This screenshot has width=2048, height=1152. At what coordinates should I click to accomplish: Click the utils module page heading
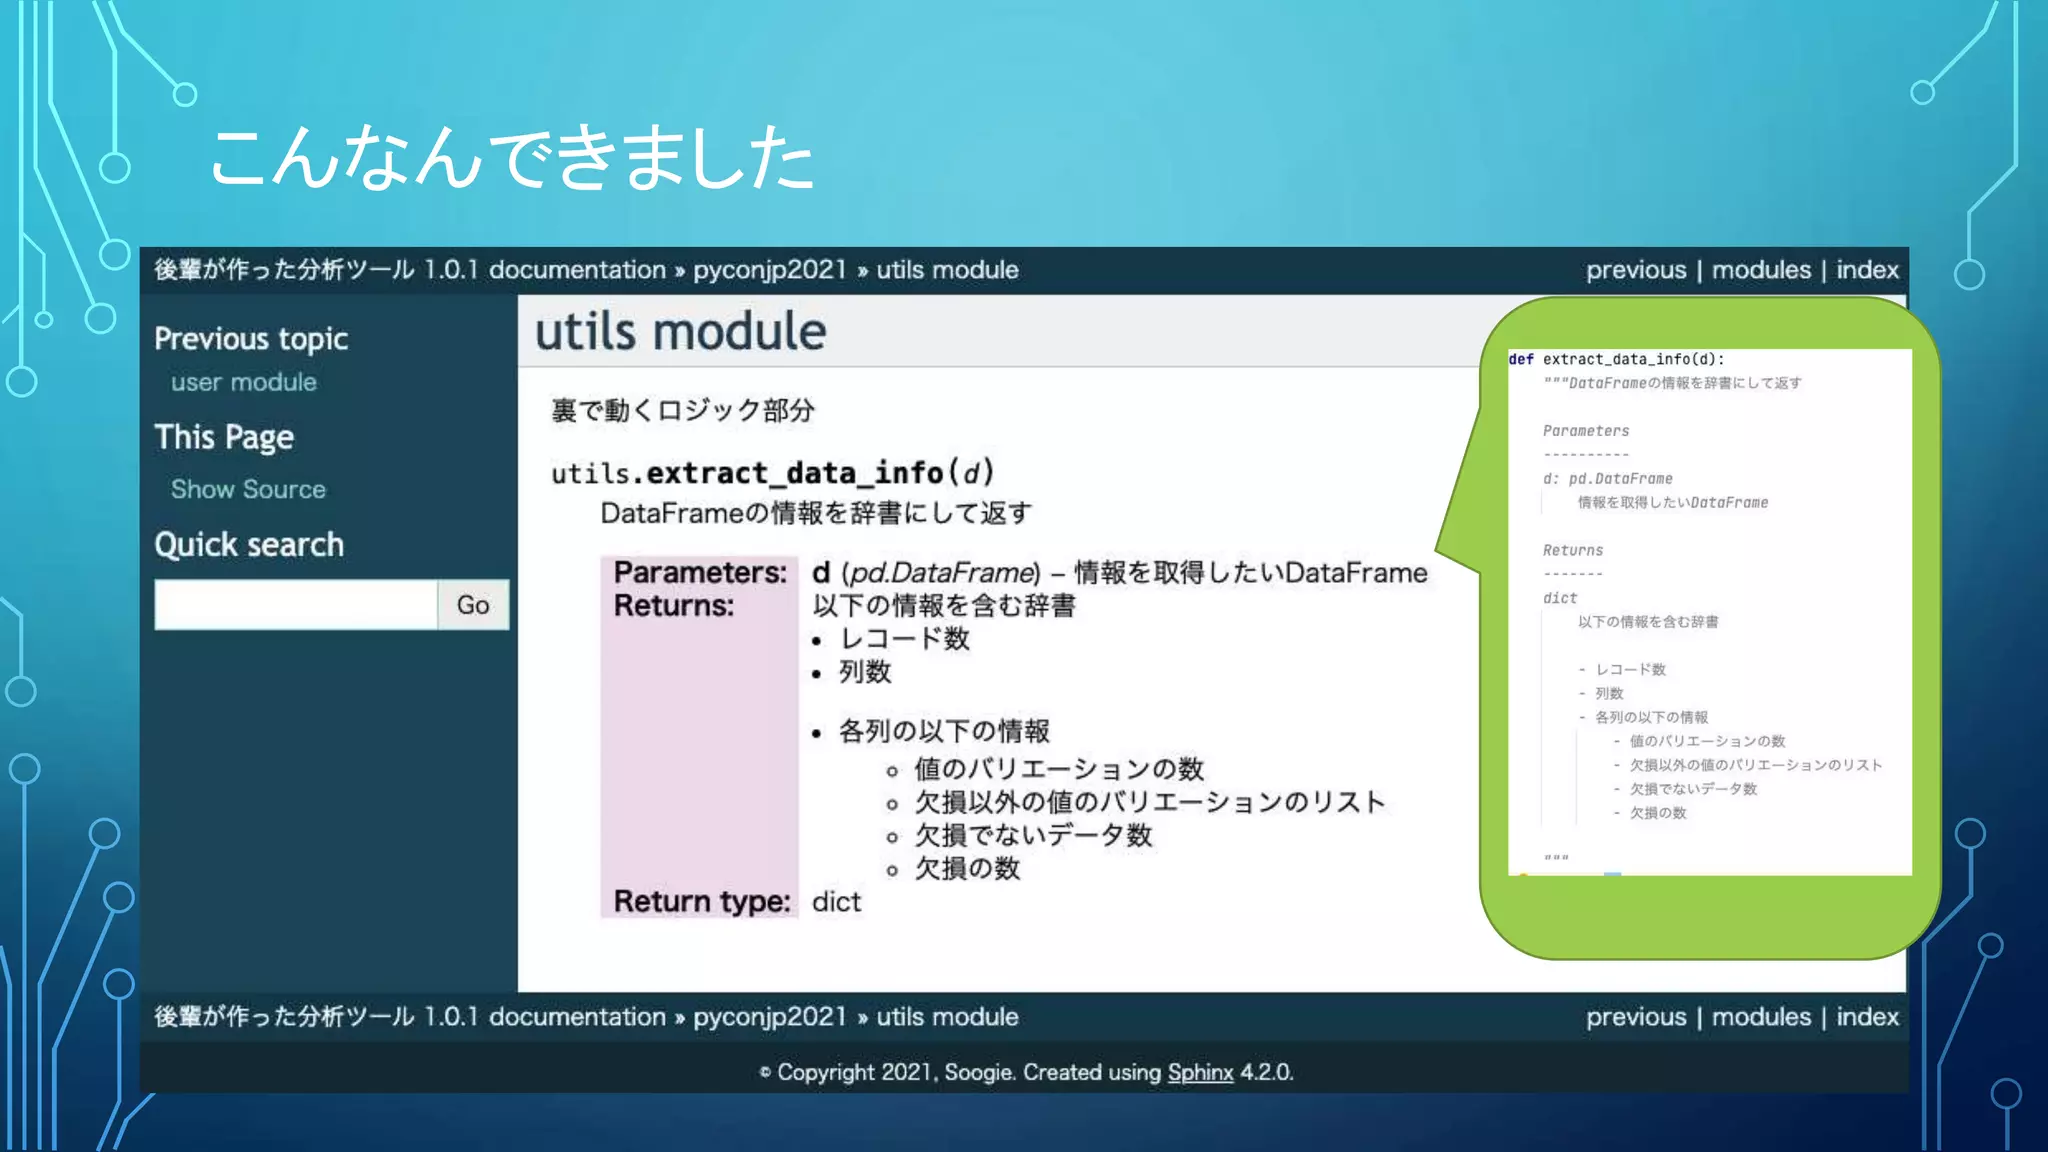pyautogui.click(x=680, y=332)
